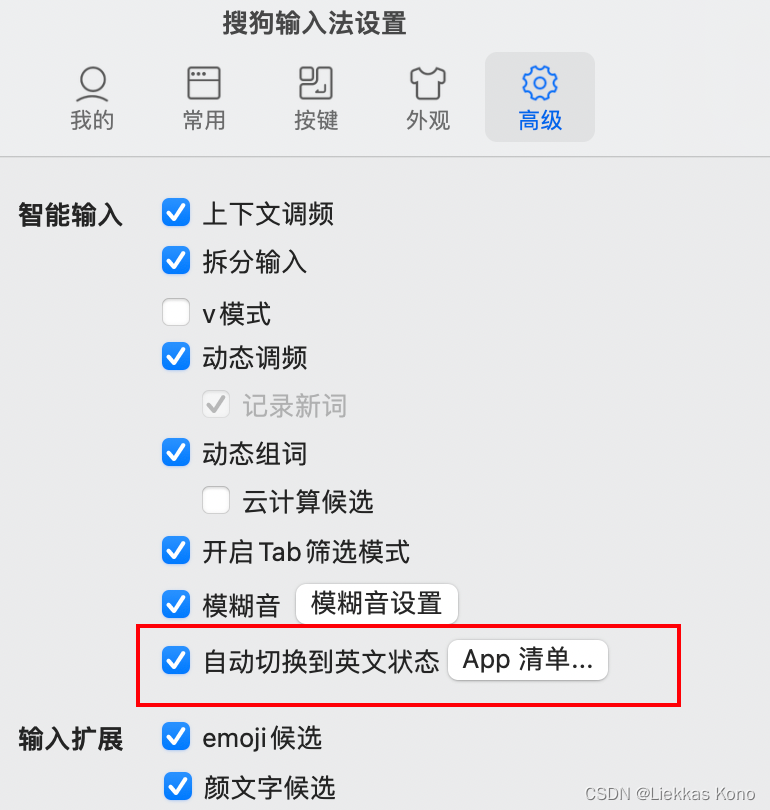Open the 按键 keys icon

(316, 83)
